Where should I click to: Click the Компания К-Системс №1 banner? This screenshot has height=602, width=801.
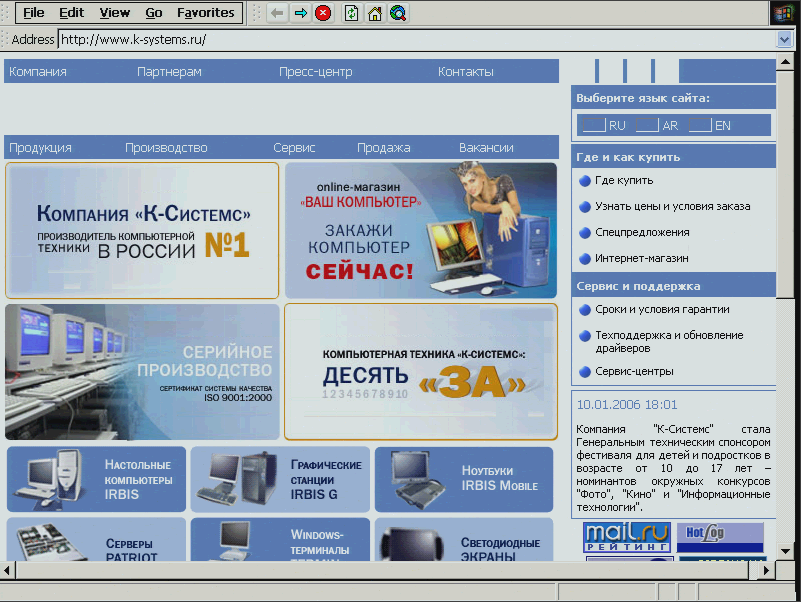tap(142, 230)
